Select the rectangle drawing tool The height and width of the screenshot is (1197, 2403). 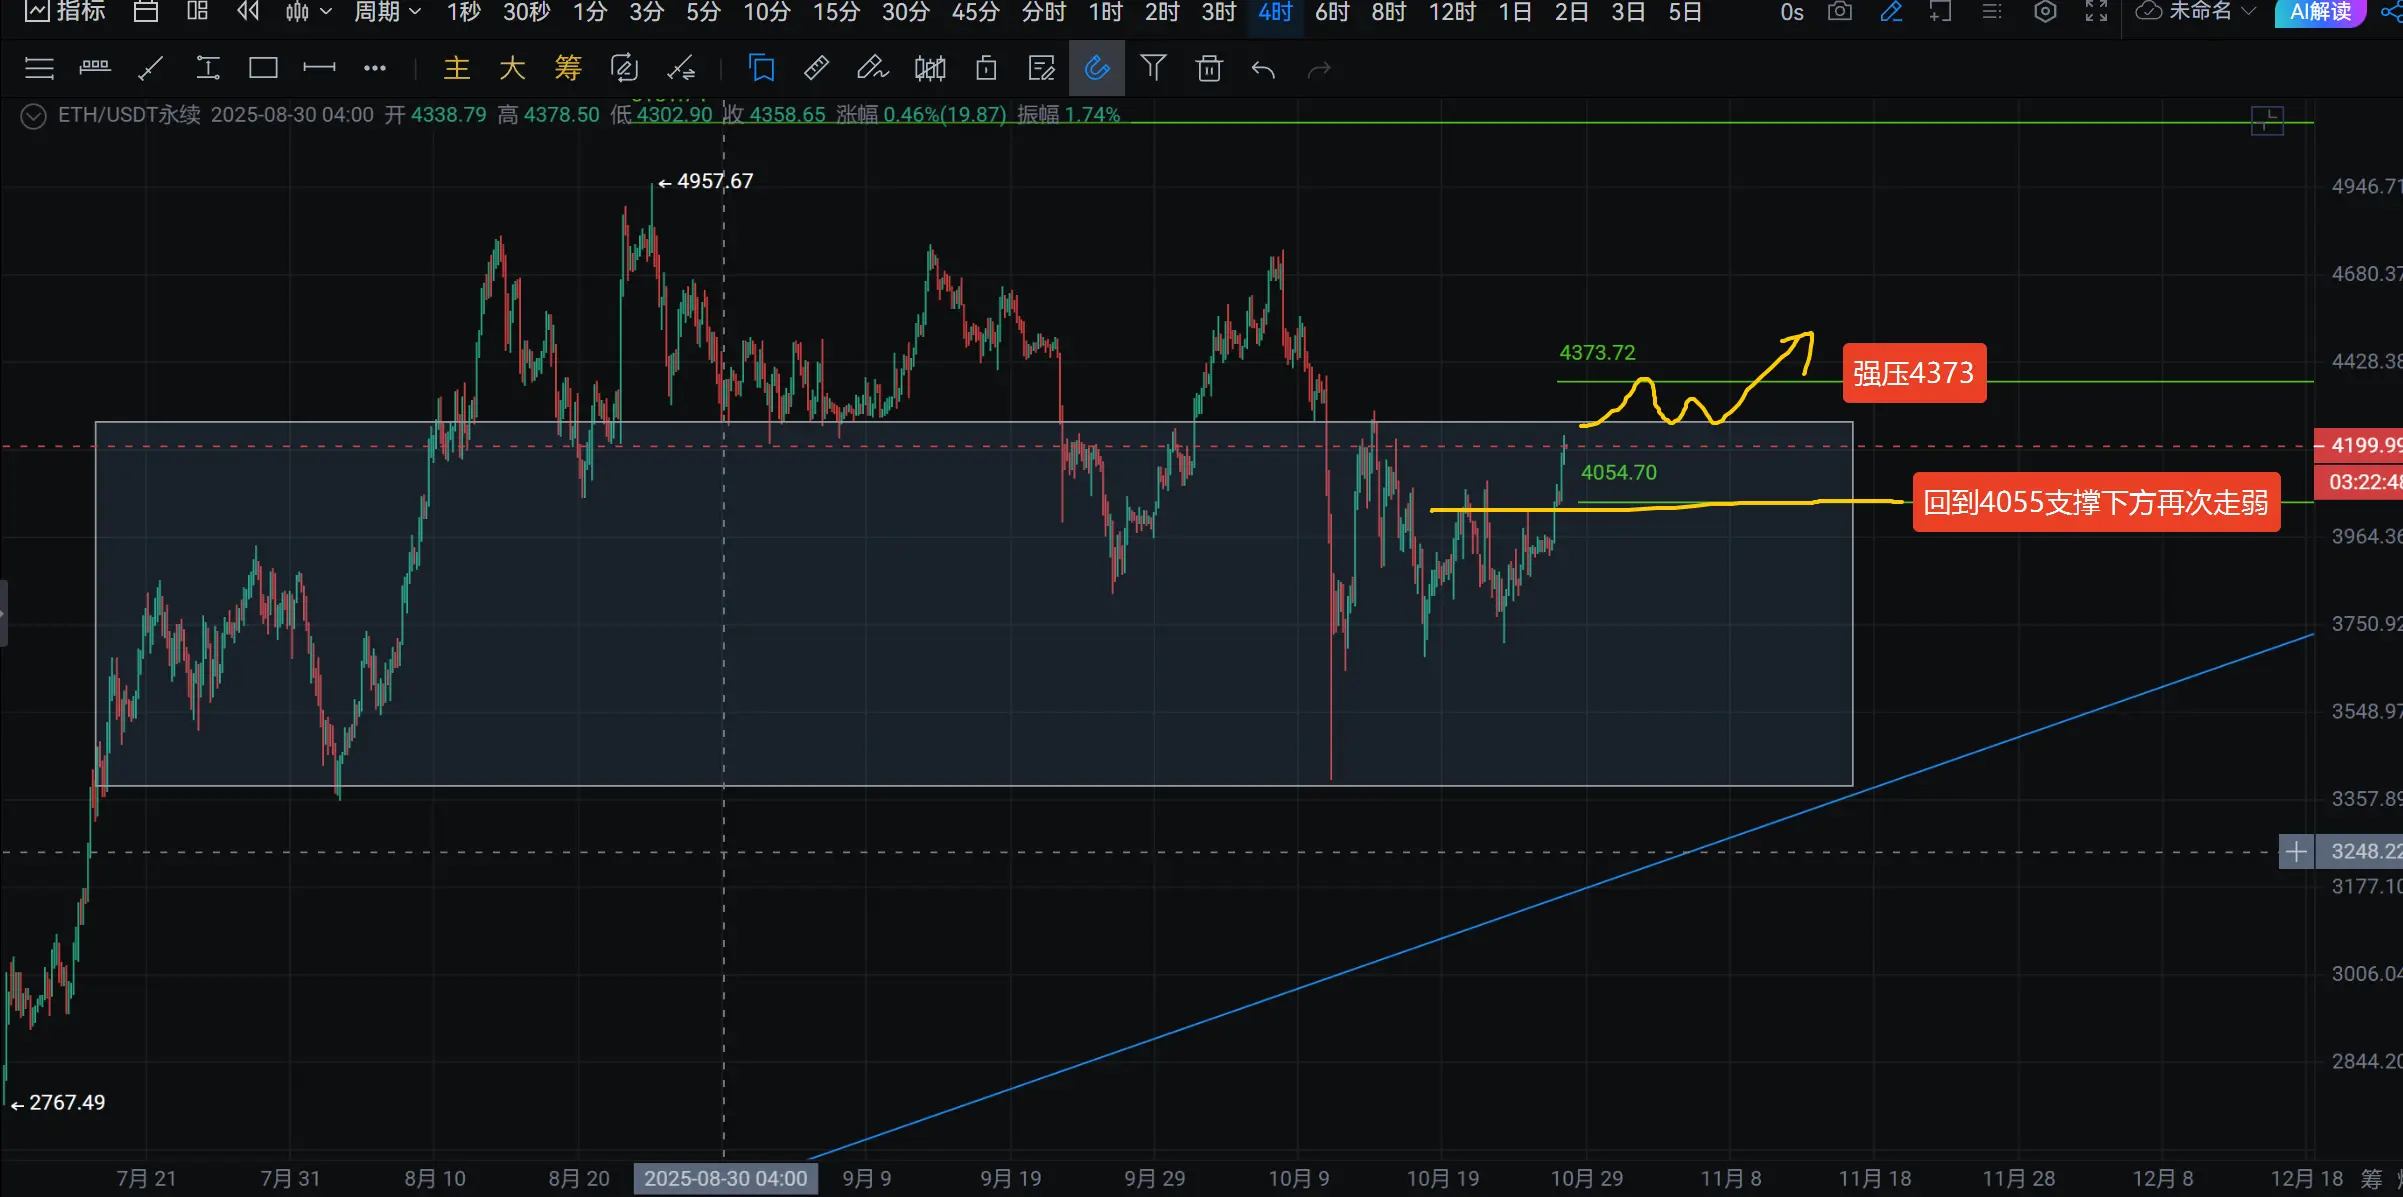click(x=263, y=68)
